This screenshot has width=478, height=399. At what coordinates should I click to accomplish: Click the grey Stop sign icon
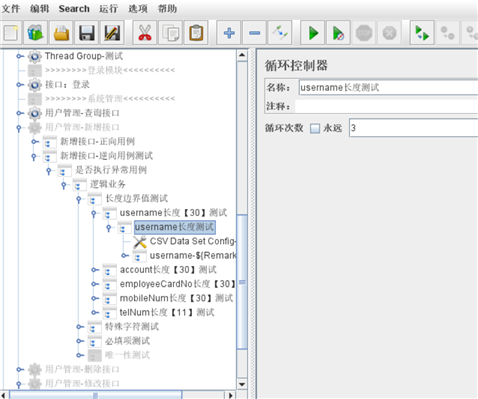tap(364, 33)
